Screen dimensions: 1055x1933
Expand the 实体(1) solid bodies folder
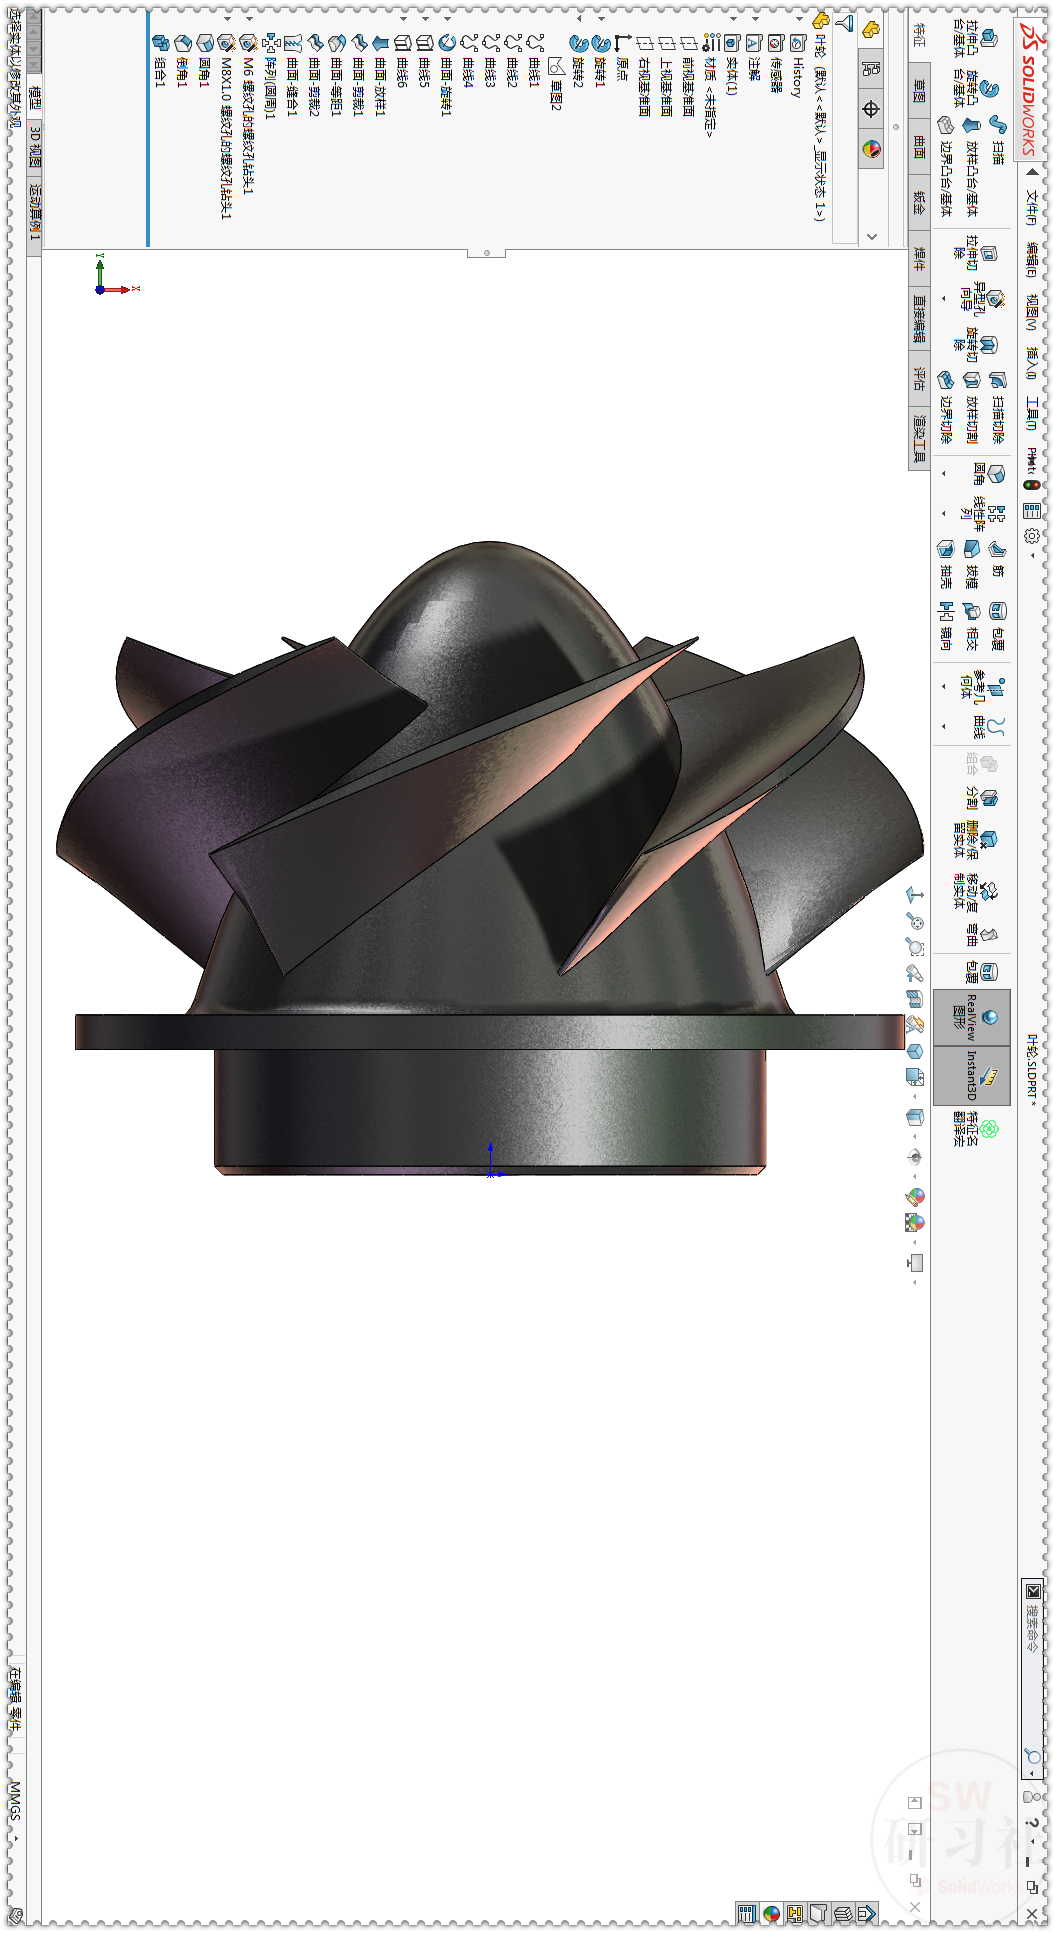(733, 17)
